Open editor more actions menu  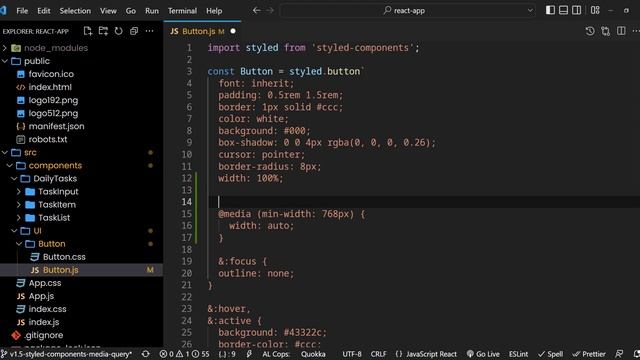pyautogui.click(x=636, y=31)
